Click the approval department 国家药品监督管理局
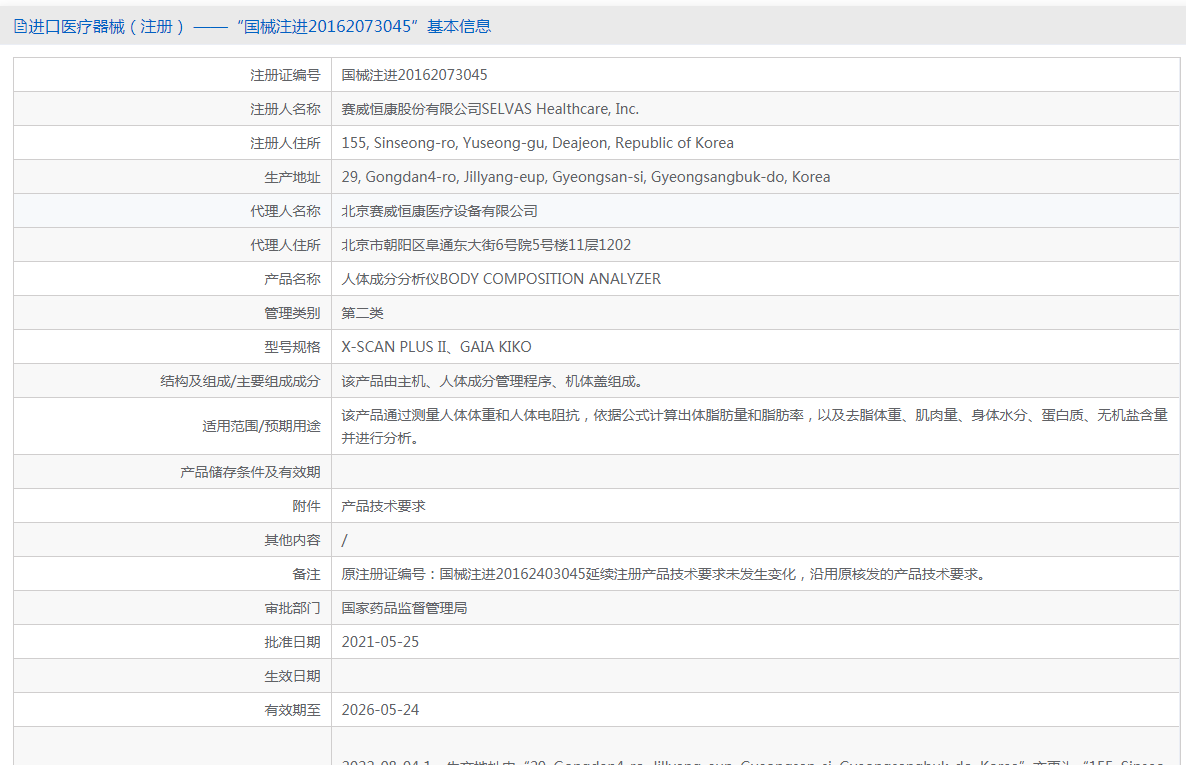 click(x=404, y=608)
